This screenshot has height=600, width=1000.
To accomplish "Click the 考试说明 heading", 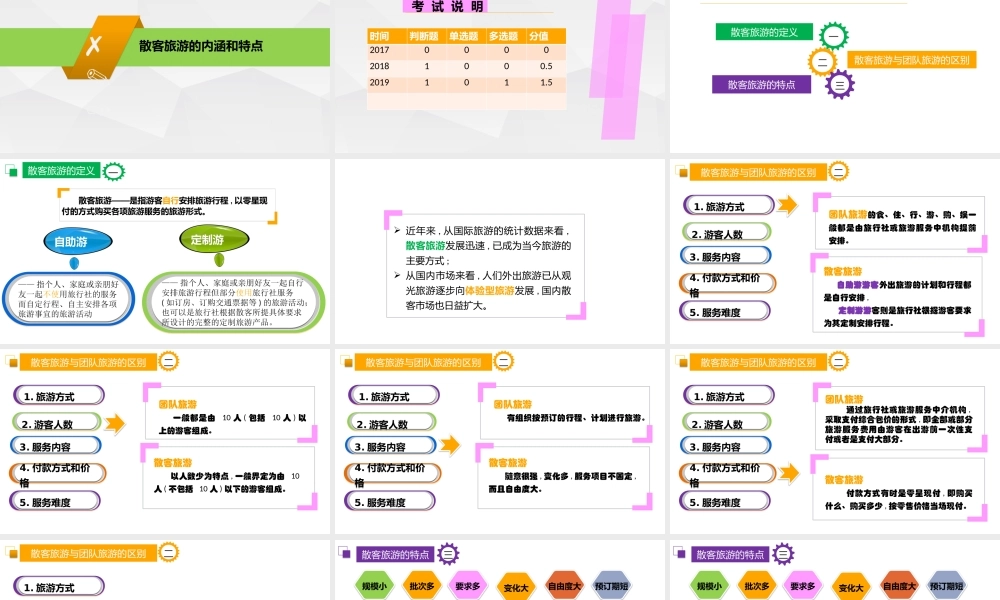I will point(446,6).
